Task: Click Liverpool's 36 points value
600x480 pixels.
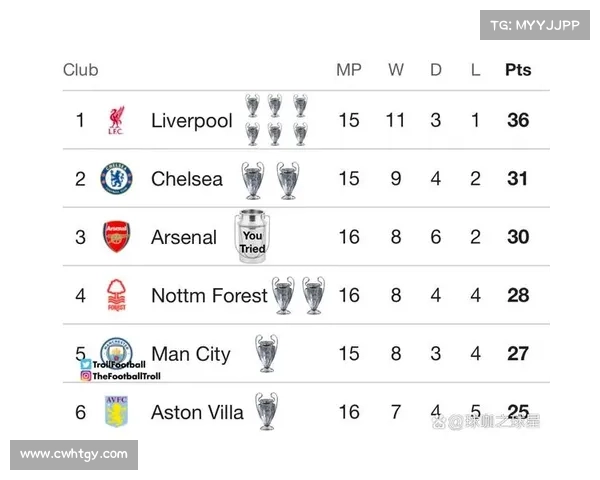Action: pyautogui.click(x=518, y=121)
